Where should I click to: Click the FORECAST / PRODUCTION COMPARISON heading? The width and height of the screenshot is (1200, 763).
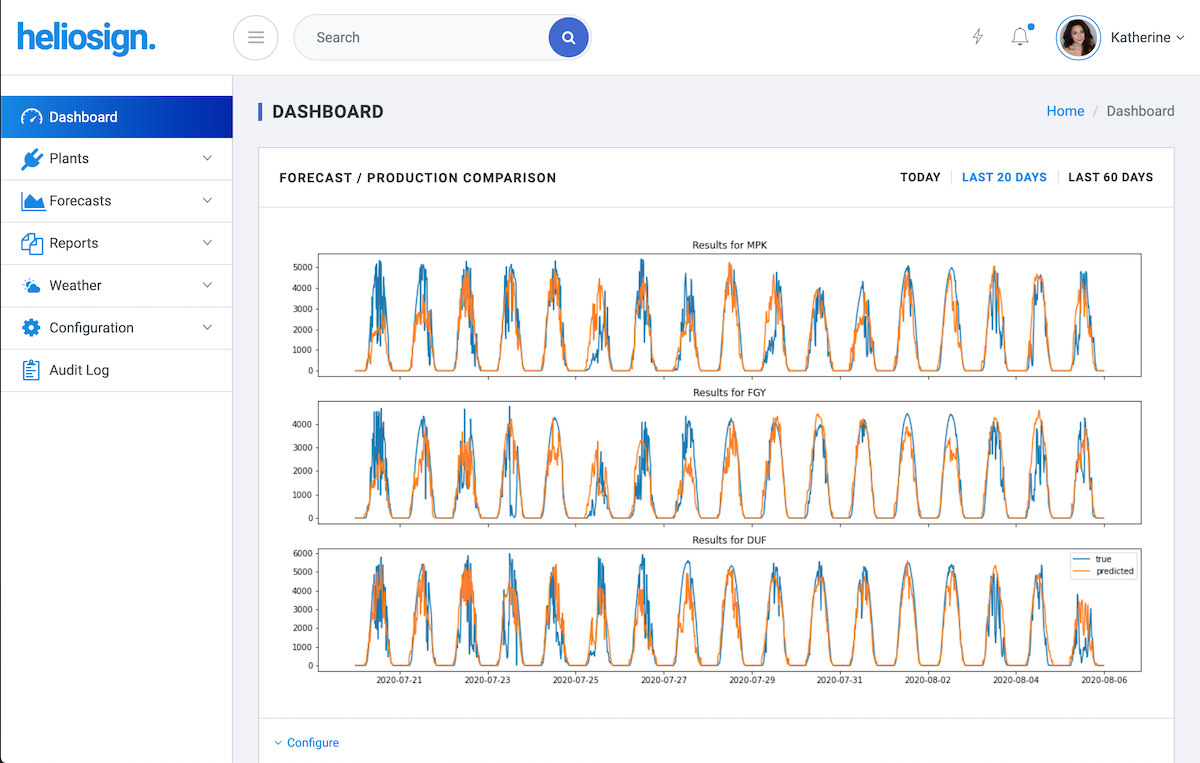point(418,178)
